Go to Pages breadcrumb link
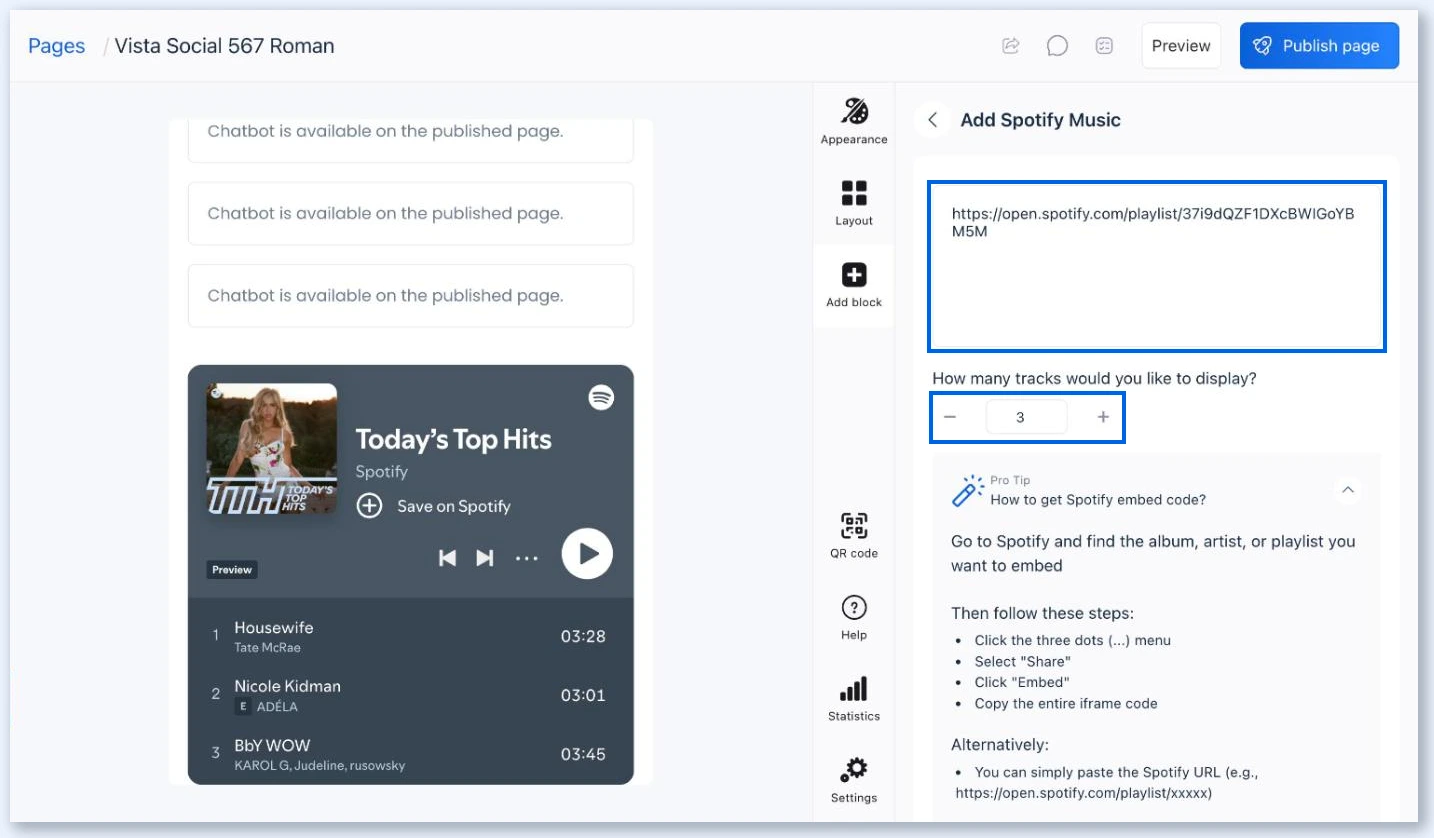This screenshot has height=838, width=1434. tap(57, 46)
